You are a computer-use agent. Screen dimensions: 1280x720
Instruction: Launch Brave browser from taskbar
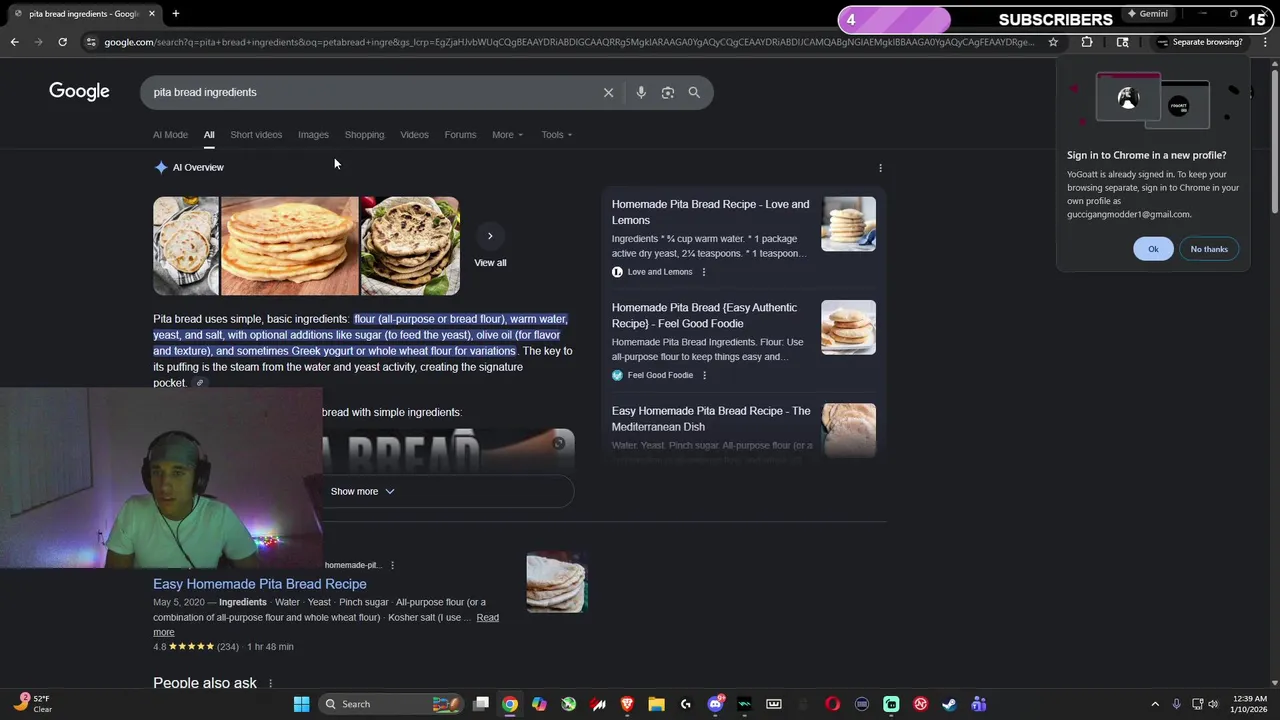627,704
